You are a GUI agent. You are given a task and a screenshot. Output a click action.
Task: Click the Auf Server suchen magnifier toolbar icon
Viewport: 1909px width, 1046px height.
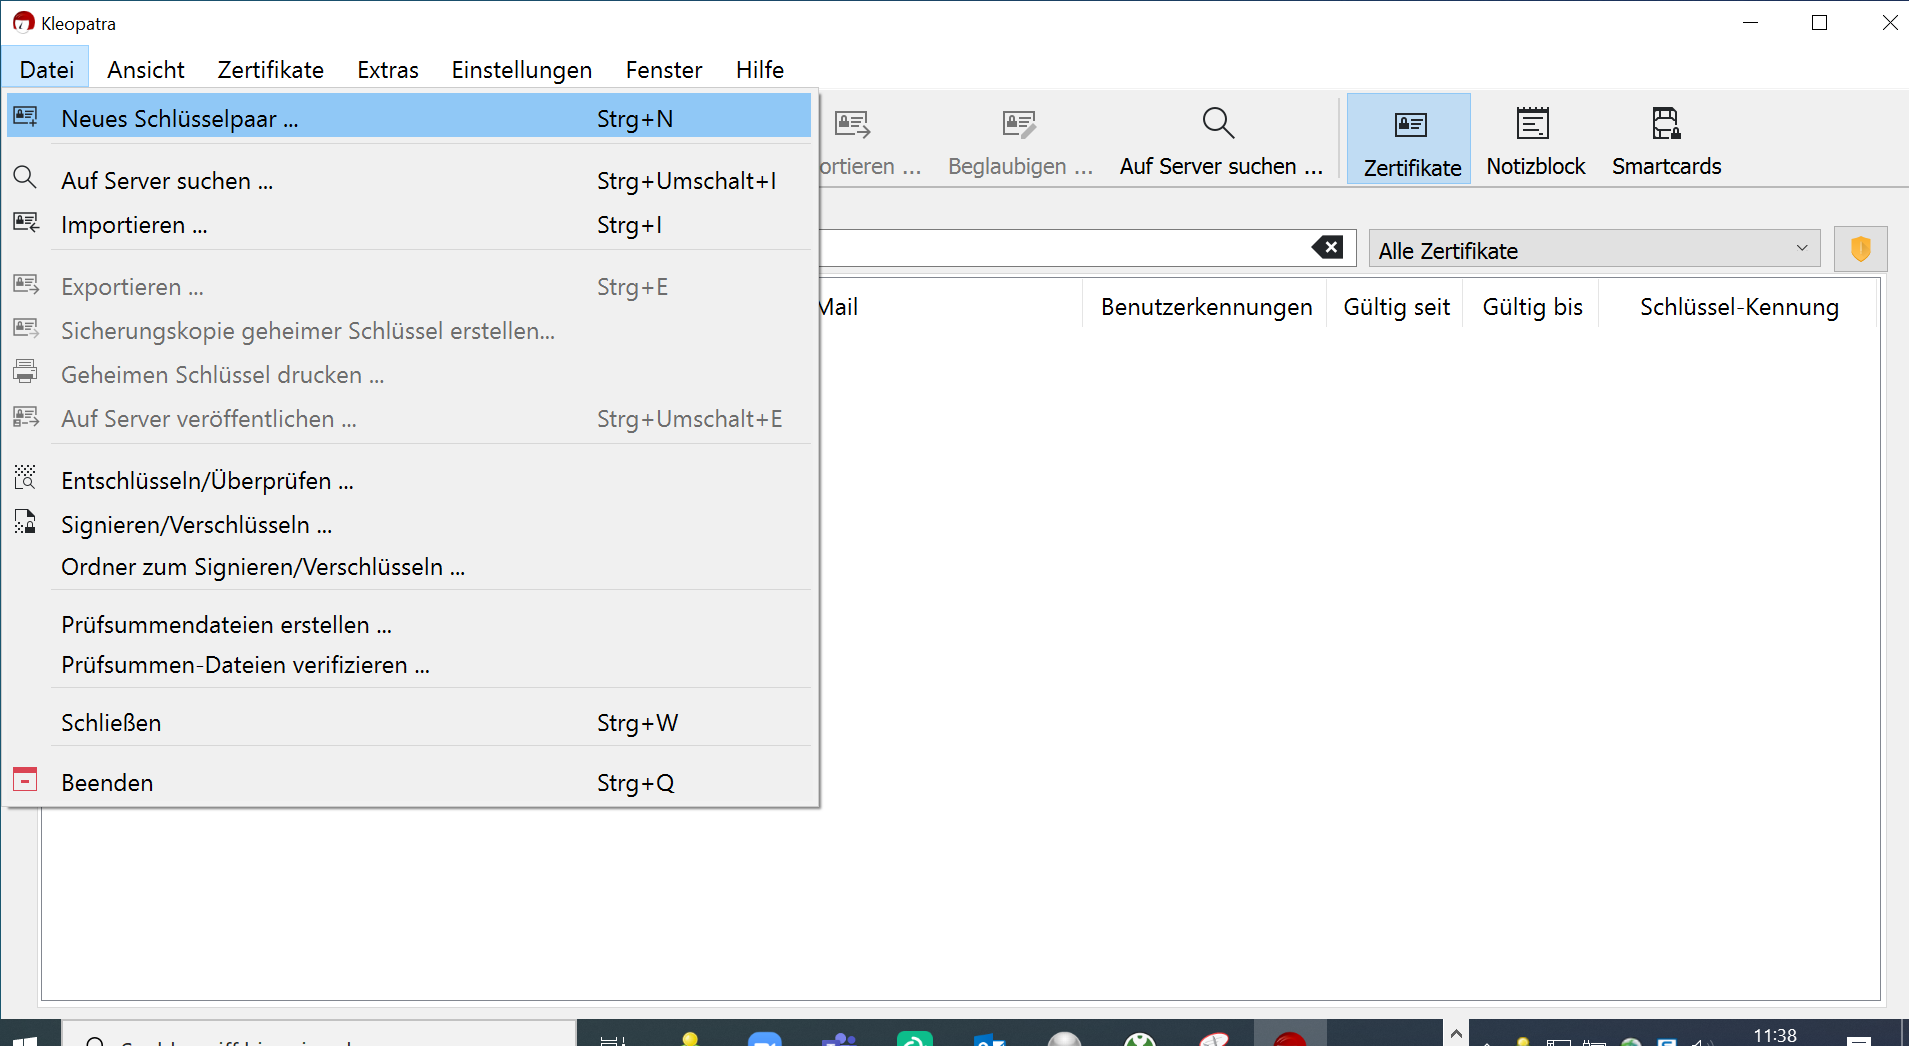point(1218,124)
